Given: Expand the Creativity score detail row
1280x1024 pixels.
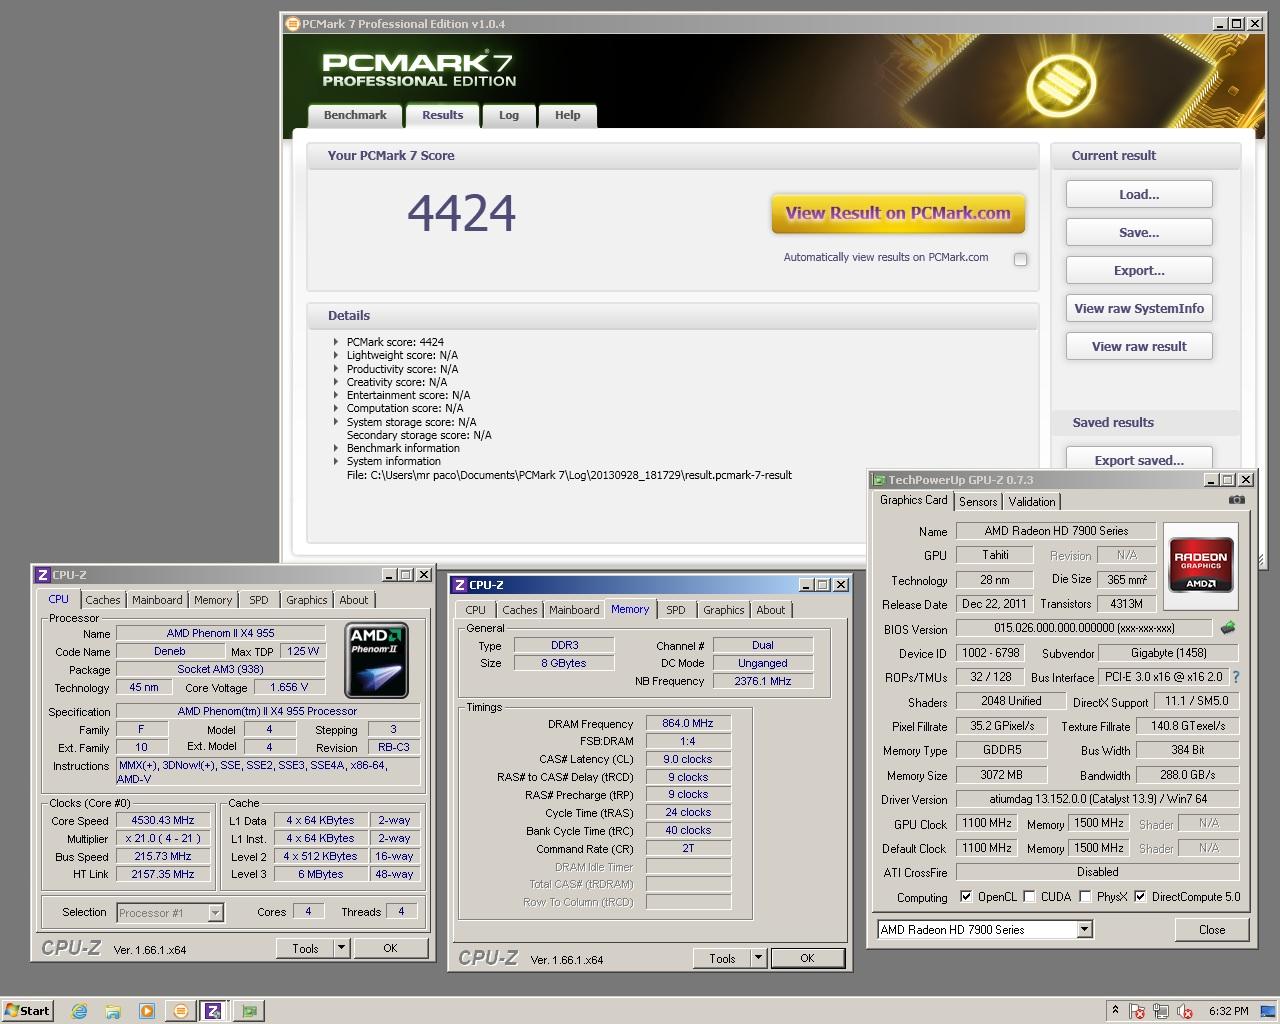Looking at the screenshot, I should point(336,382).
